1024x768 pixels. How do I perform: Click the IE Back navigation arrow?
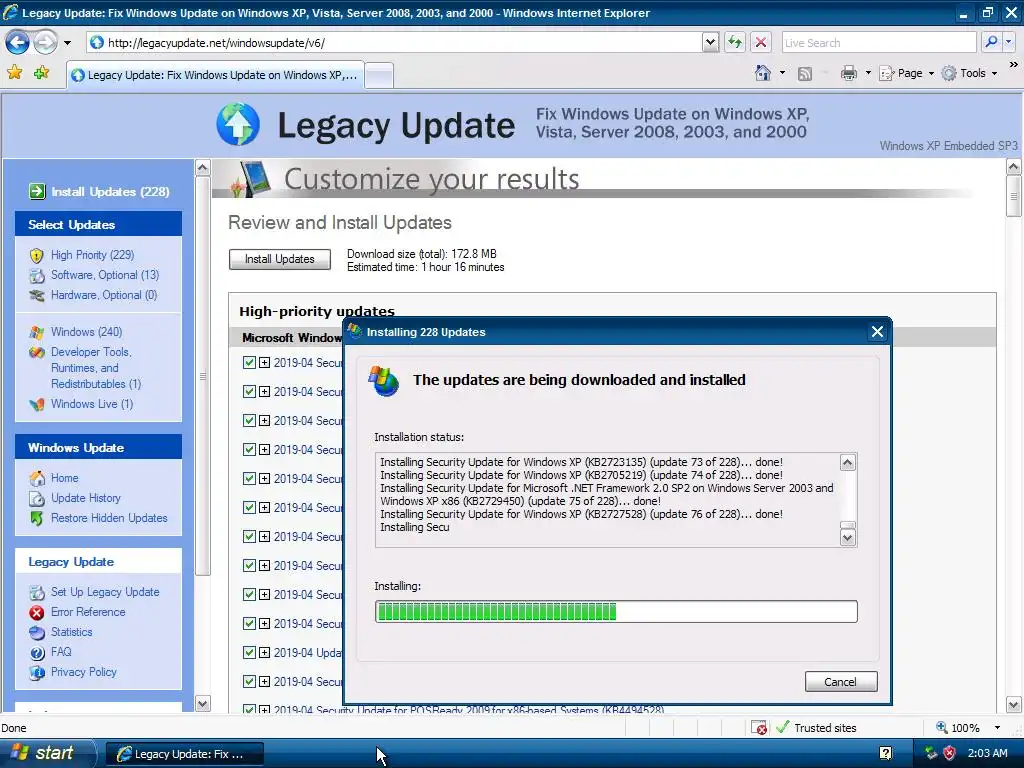(x=17, y=43)
